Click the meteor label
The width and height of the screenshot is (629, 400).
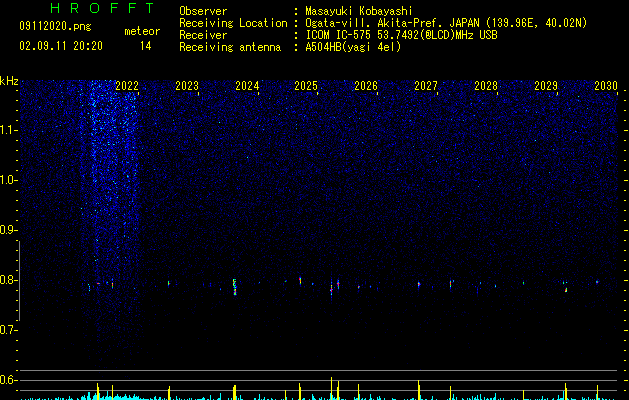[142, 31]
